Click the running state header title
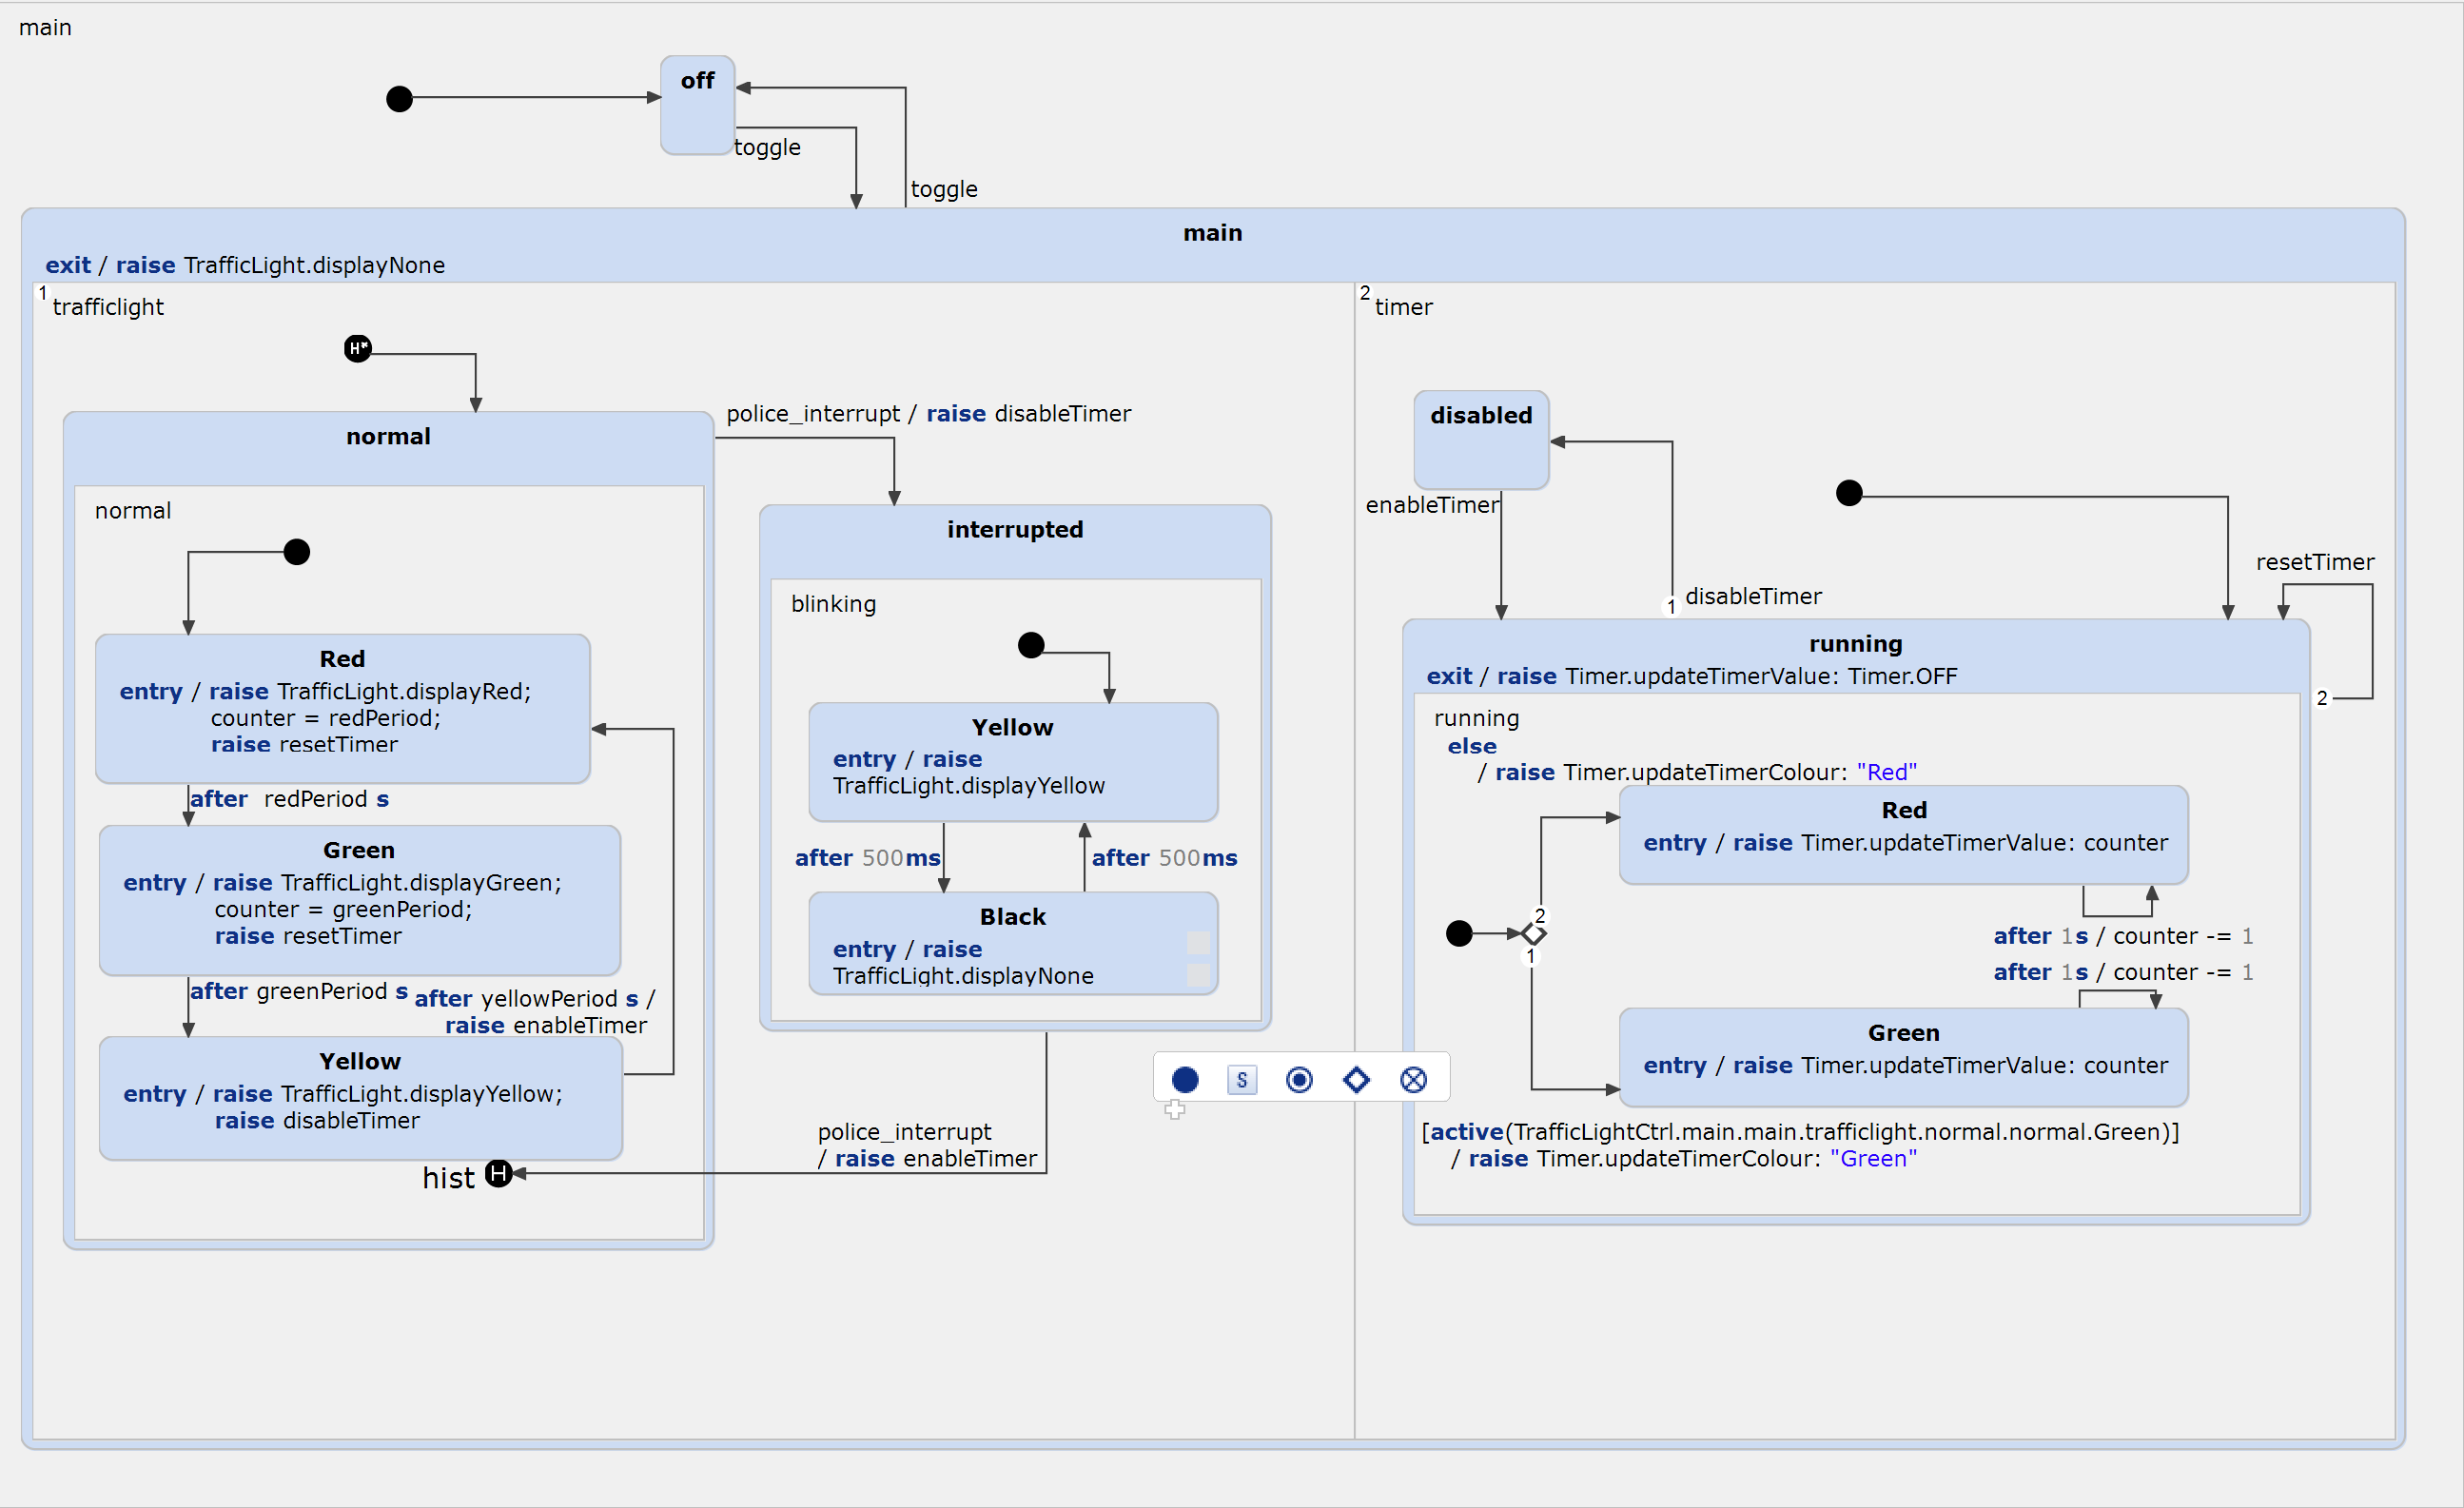This screenshot has height=1508, width=2464. [1855, 644]
